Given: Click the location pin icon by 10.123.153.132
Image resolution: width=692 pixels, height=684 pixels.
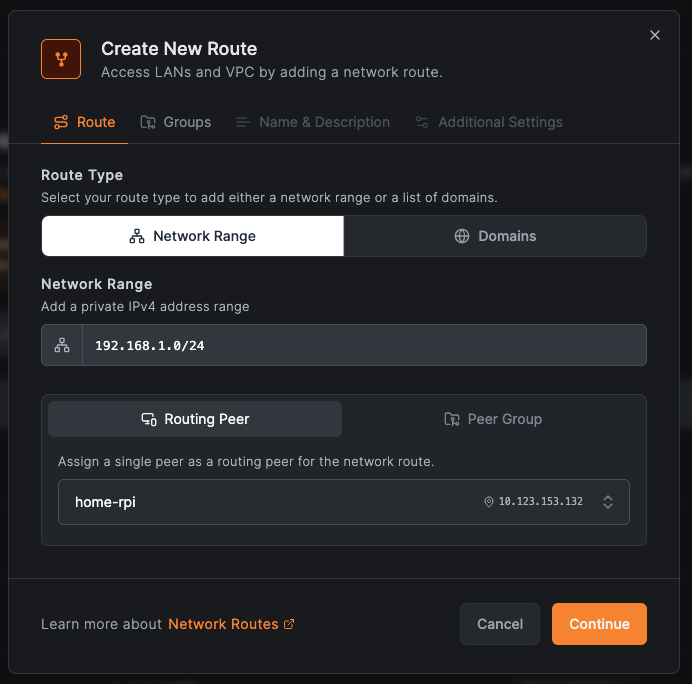Looking at the screenshot, I should click(489, 502).
